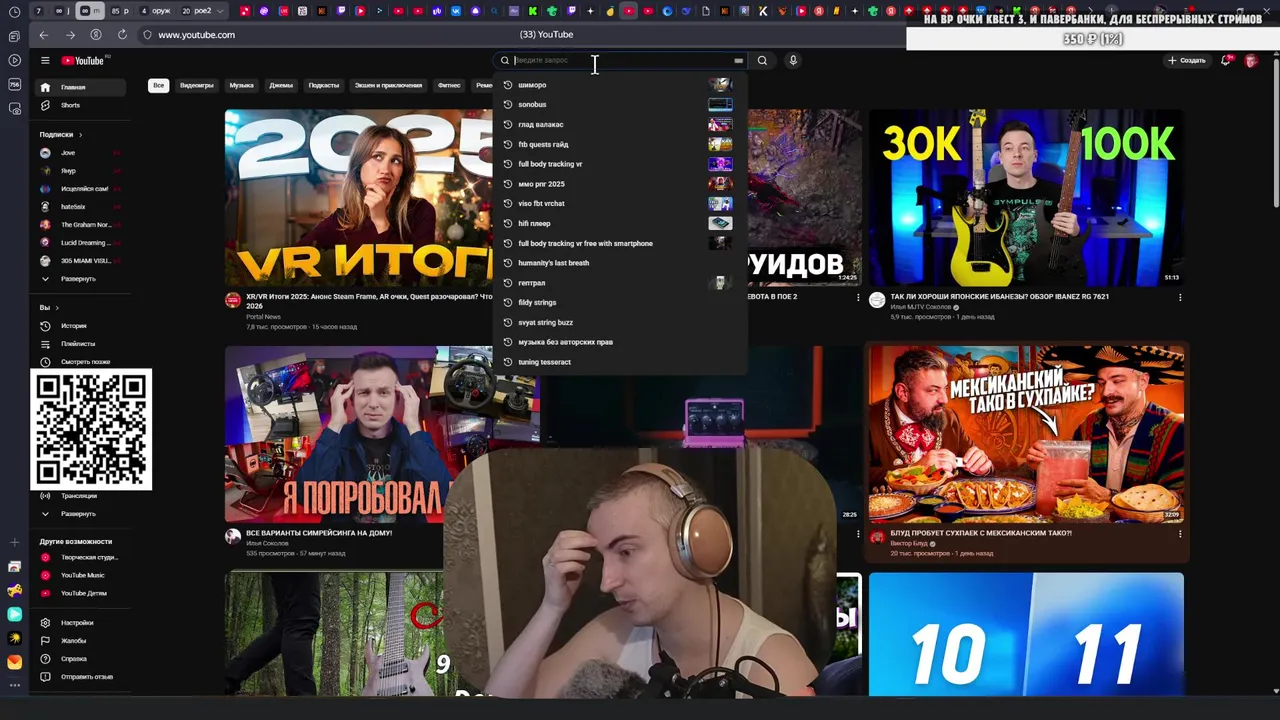Viewport: 1280px width, 720px height.
Task: Open the browser tab groups dropdown arrow
Action: pyautogui.click(x=221, y=12)
